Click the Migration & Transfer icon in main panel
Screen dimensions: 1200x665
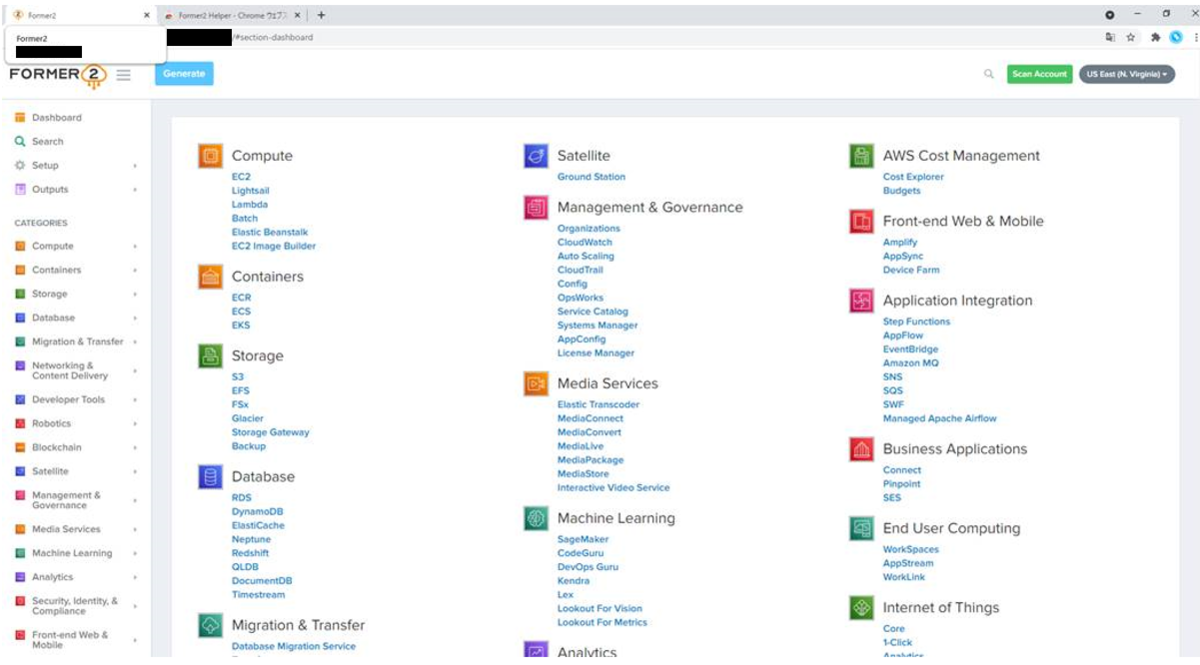coord(210,625)
